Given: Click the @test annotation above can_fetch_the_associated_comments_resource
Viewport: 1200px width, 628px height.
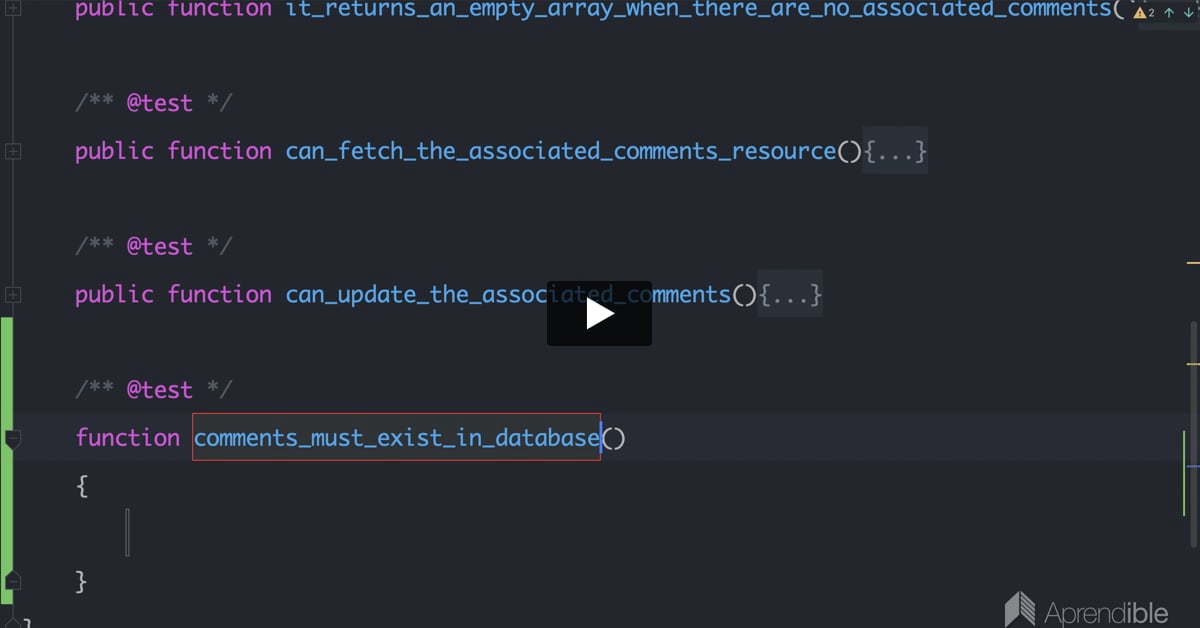Looking at the screenshot, I should pyautogui.click(x=160, y=104).
